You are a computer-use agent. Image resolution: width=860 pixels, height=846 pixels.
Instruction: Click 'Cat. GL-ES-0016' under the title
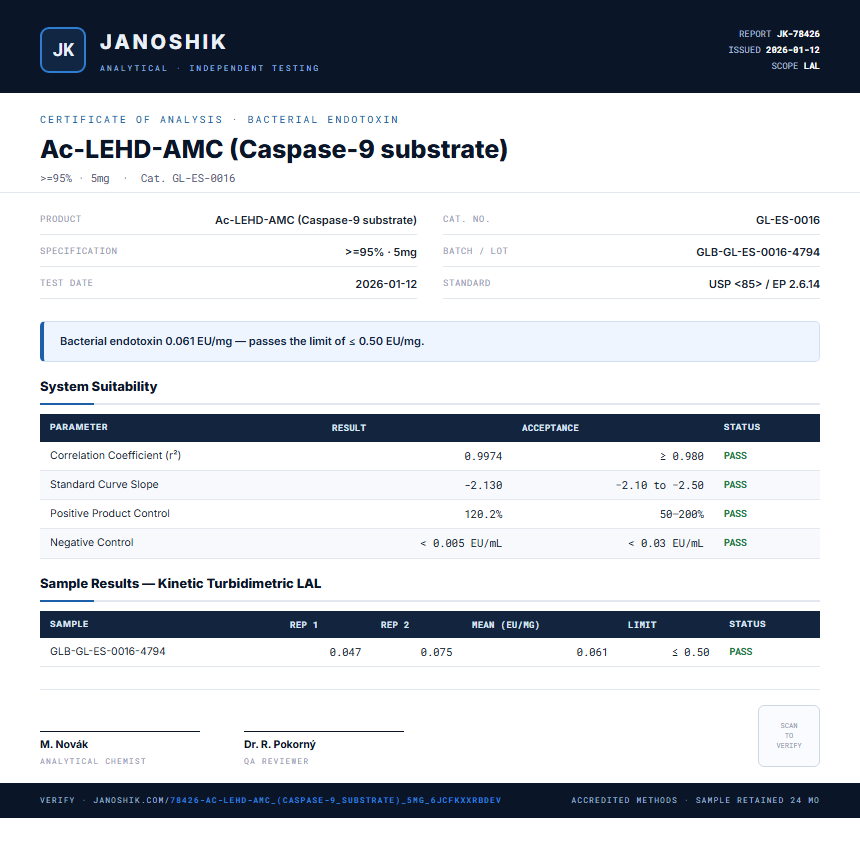(188, 178)
